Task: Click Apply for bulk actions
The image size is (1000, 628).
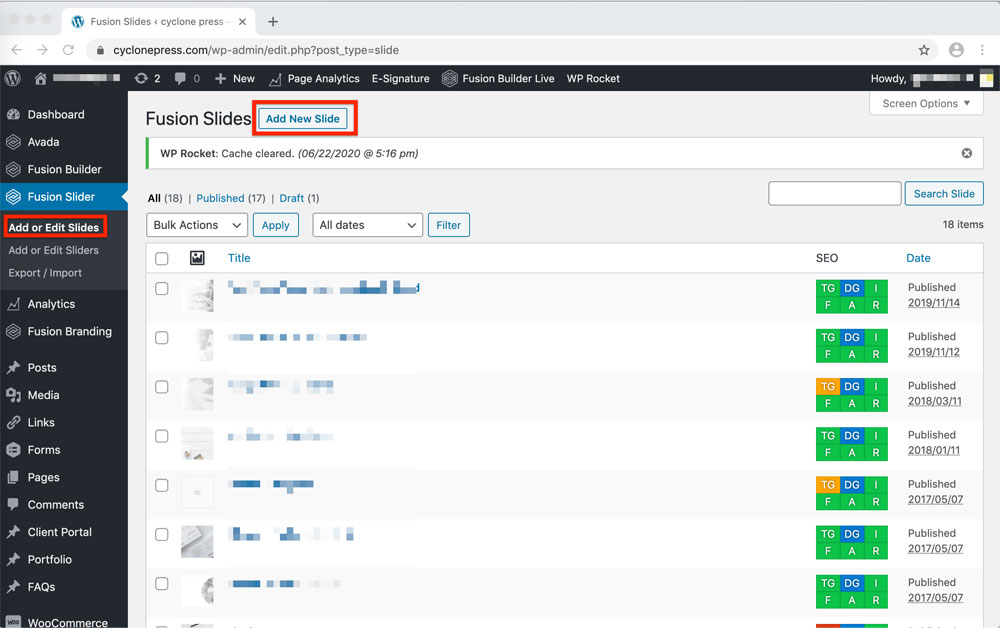Action: [276, 225]
